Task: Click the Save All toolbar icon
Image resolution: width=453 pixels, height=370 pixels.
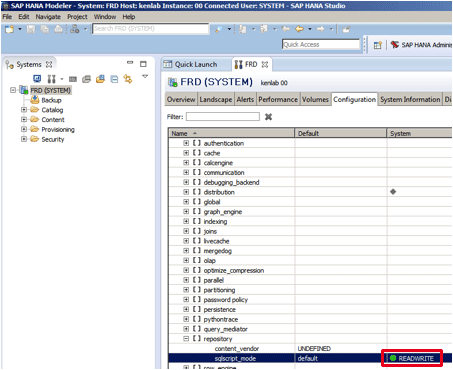Action: pos(45,29)
